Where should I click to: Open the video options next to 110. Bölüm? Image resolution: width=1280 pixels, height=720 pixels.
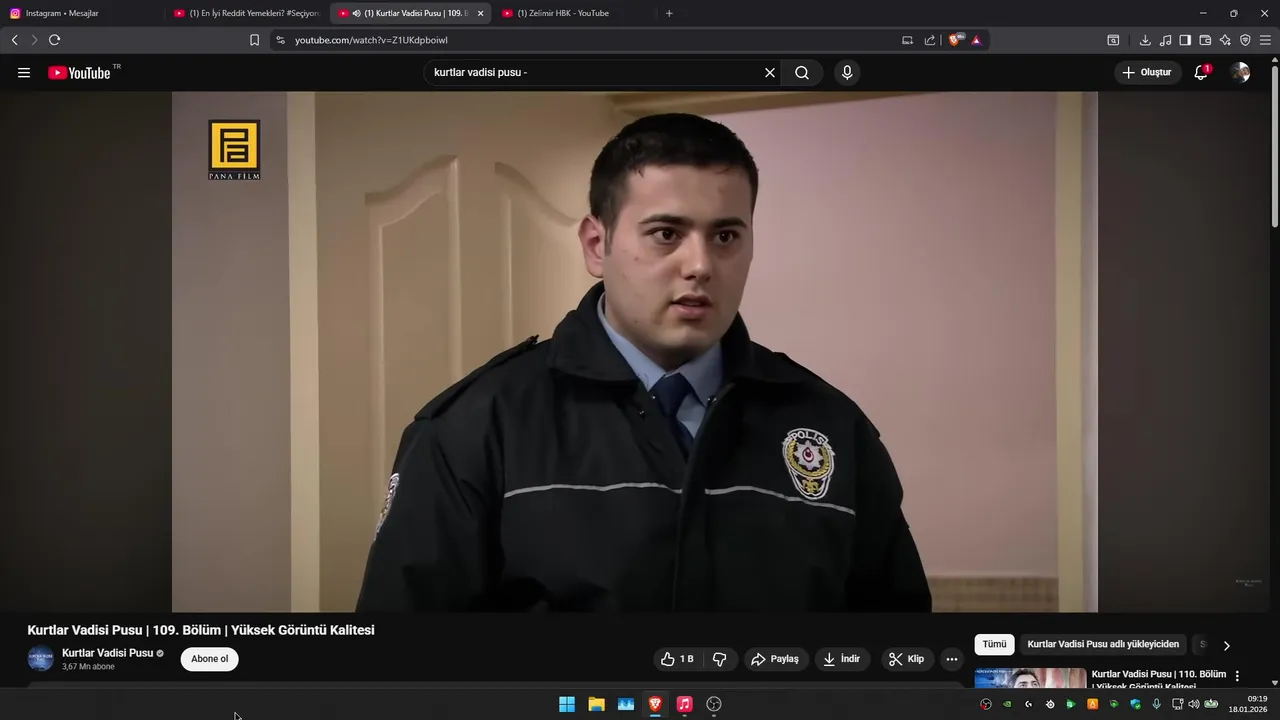coord(1237,676)
